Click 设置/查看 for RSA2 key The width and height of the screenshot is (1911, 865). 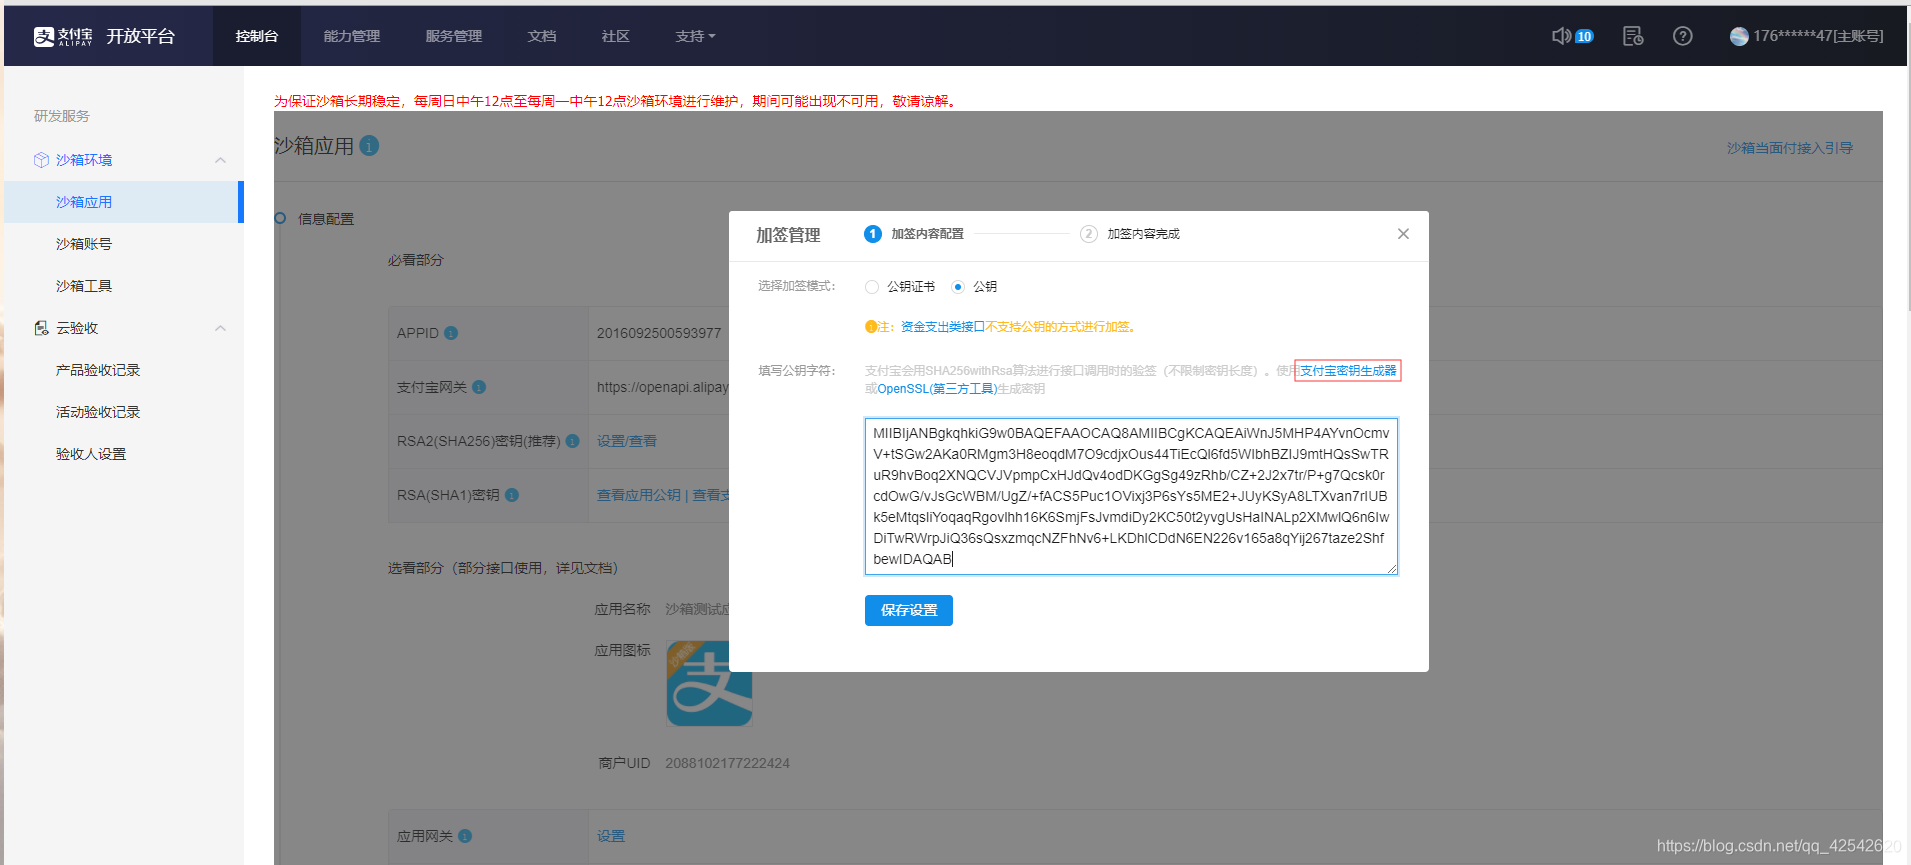coord(627,441)
